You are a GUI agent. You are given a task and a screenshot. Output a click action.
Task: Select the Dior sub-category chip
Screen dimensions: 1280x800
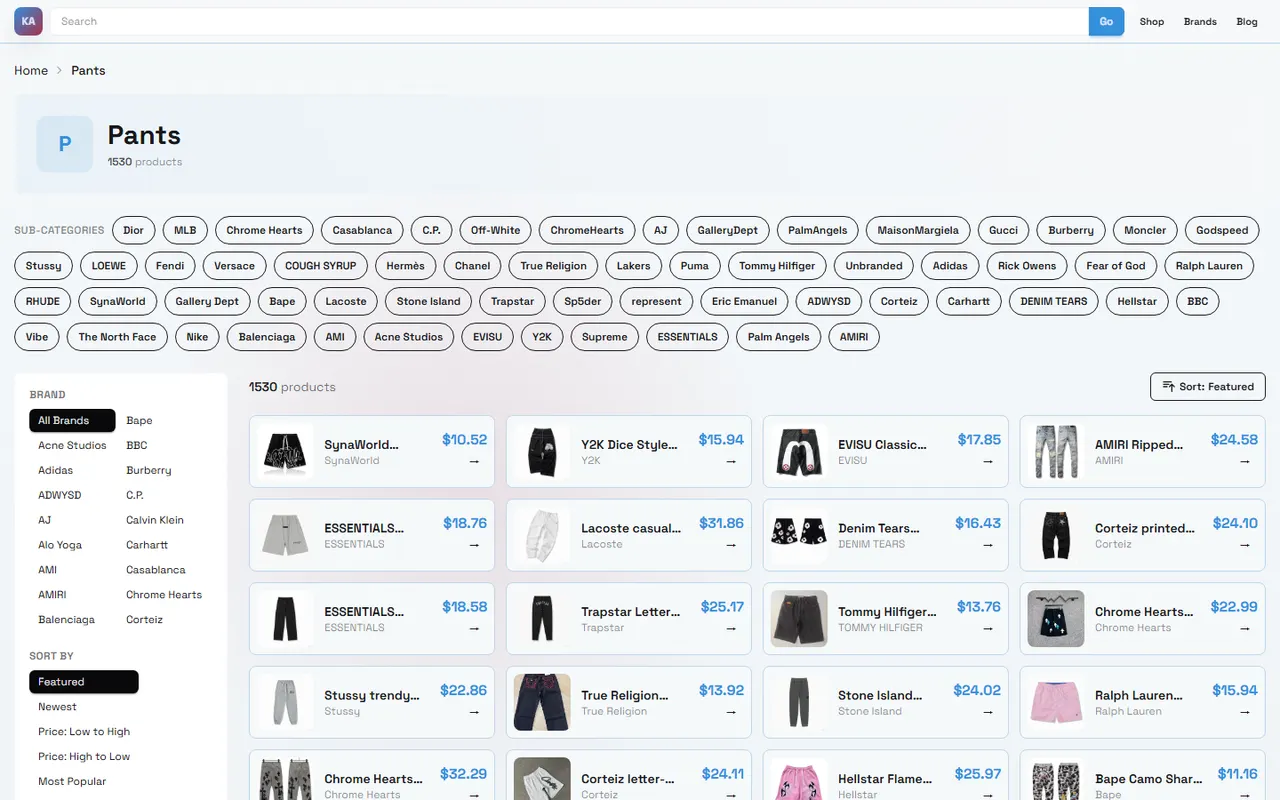pos(134,230)
